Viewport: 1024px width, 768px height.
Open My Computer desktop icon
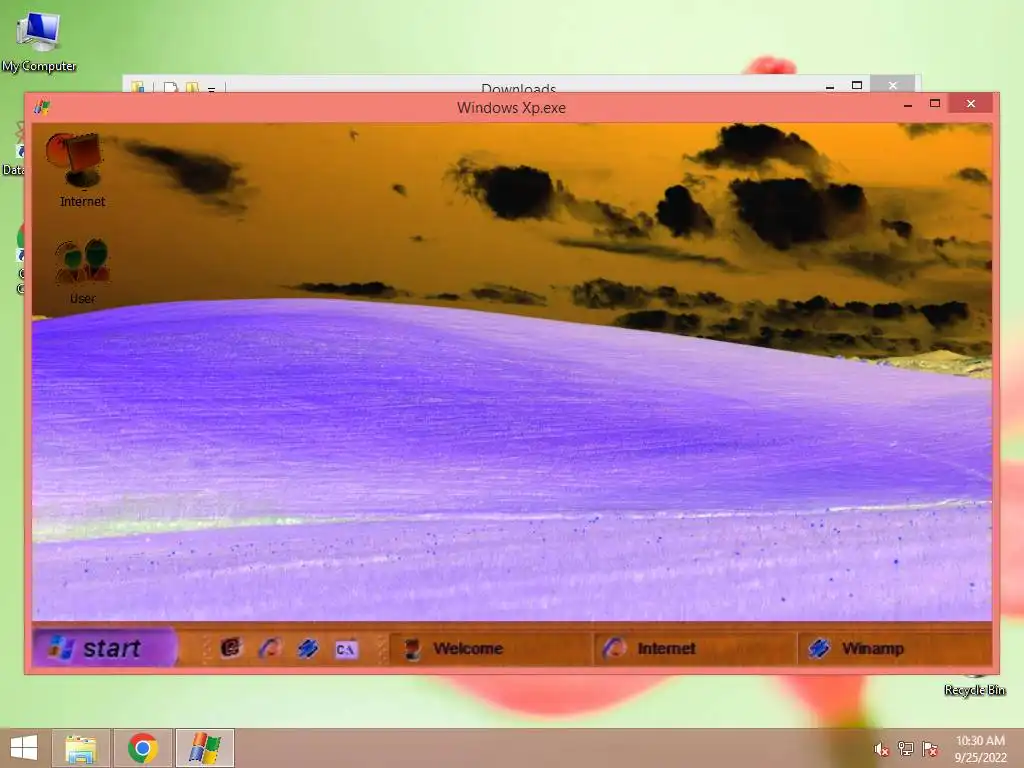pyautogui.click(x=39, y=40)
